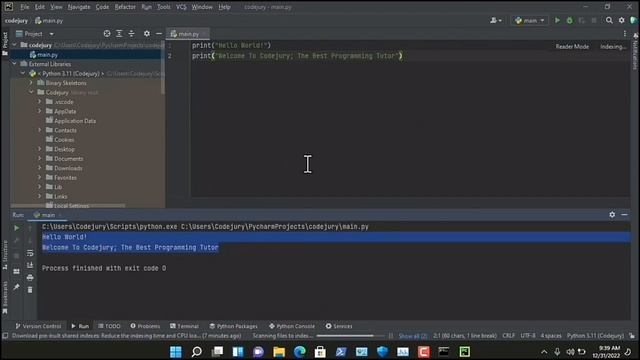Hide the Run panel with minus icon
Screen dimensions: 640x360
pos(624,214)
